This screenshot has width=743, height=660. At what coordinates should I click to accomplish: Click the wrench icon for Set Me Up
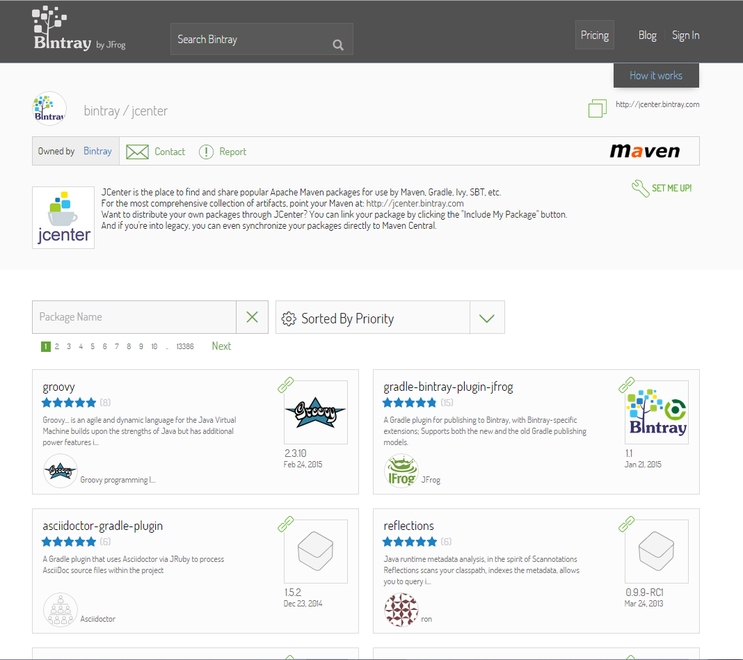[640, 188]
